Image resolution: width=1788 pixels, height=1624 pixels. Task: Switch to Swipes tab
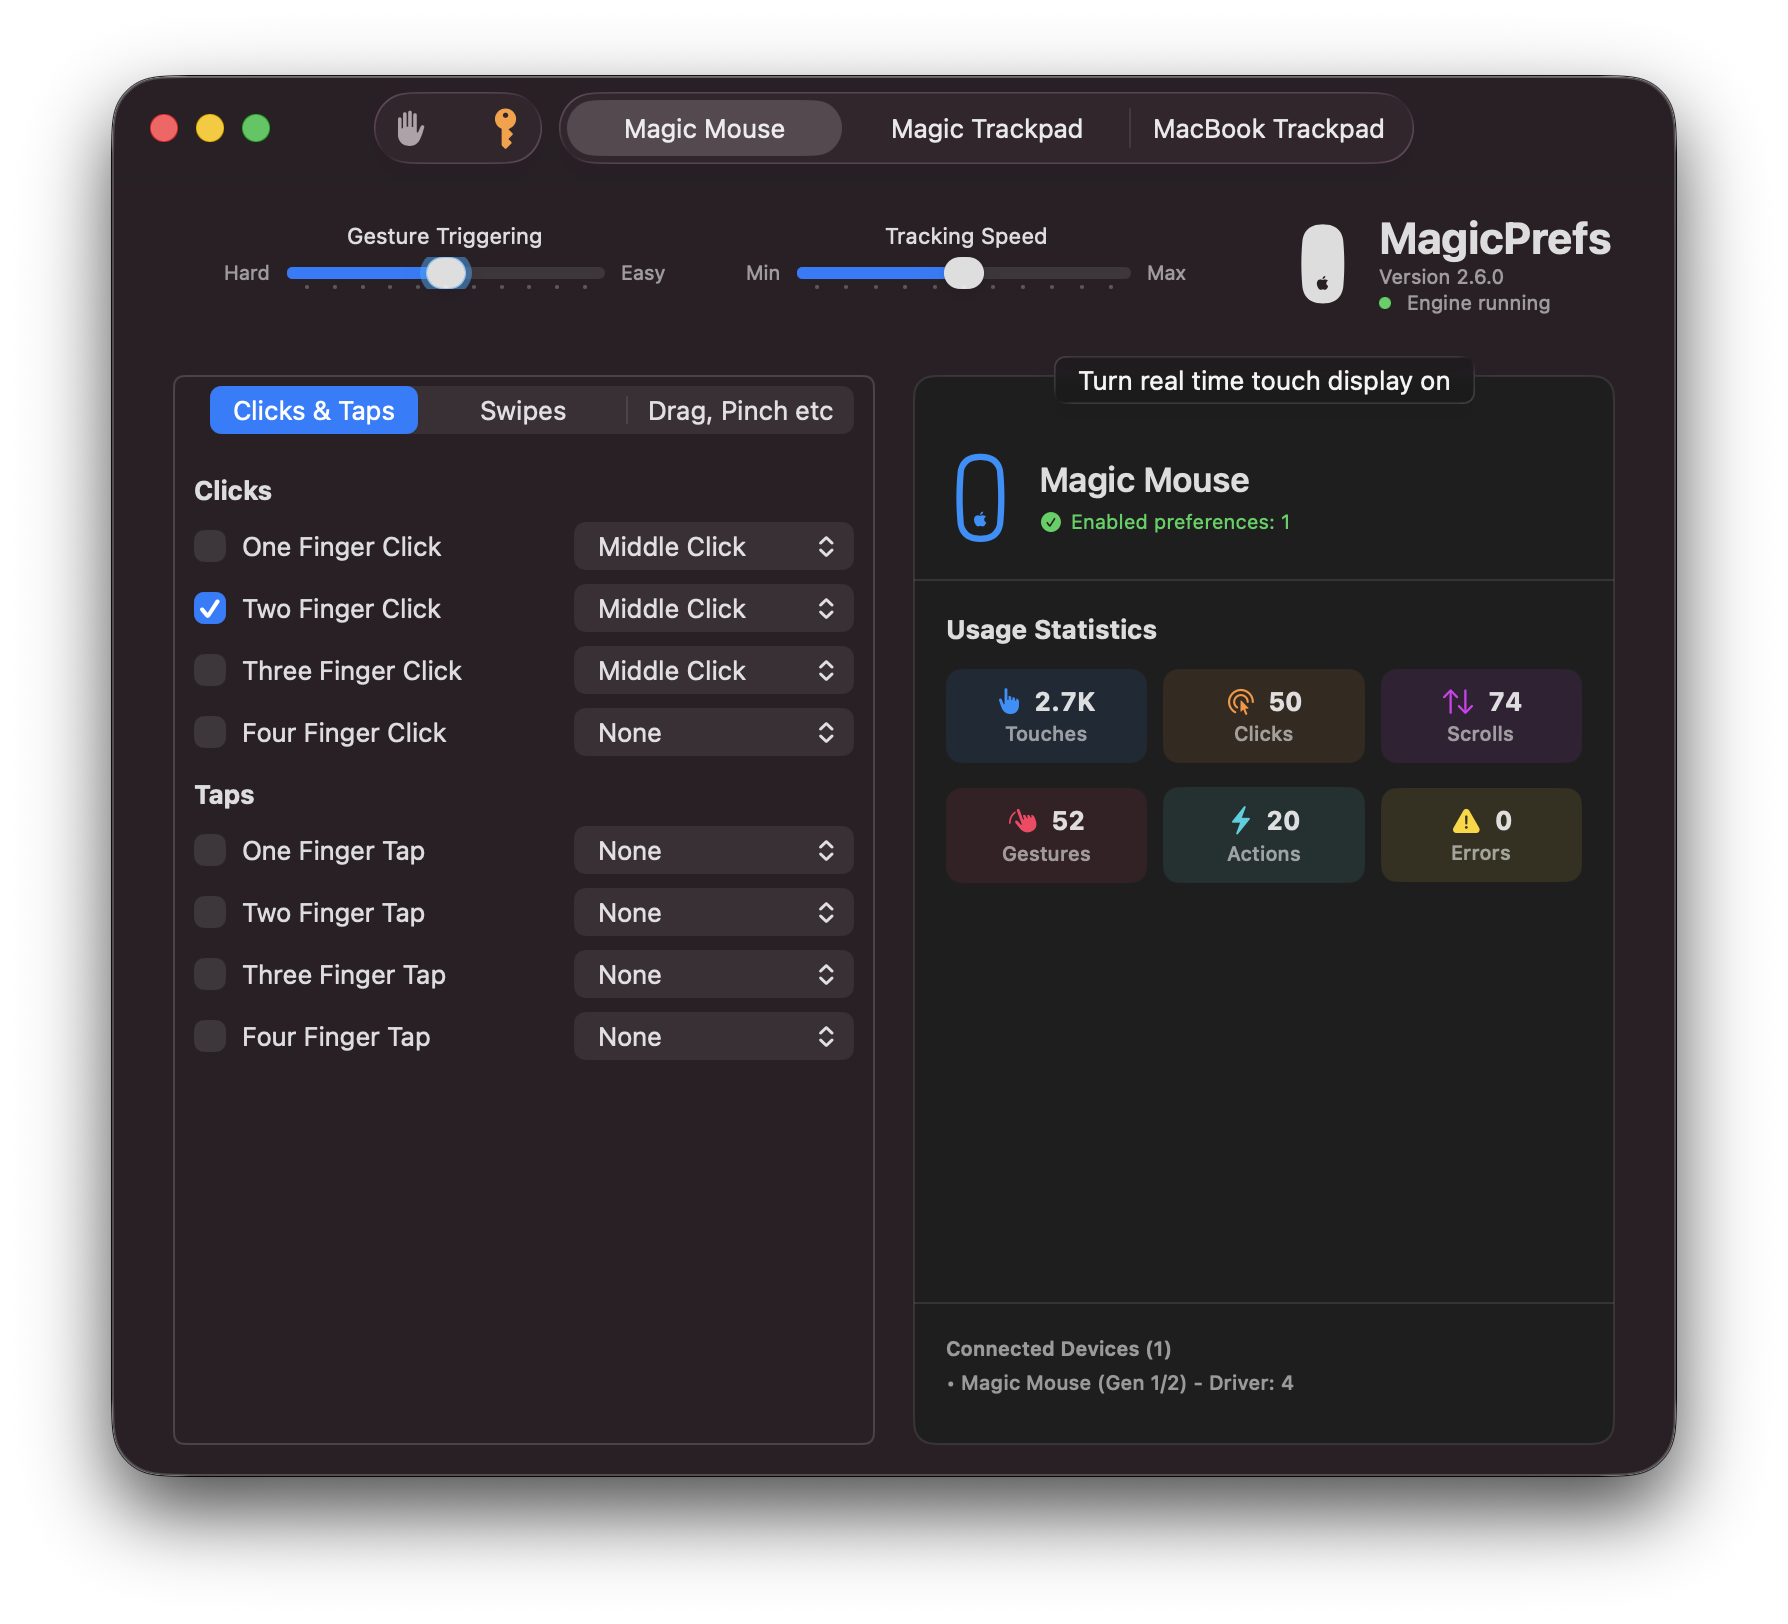tap(523, 411)
